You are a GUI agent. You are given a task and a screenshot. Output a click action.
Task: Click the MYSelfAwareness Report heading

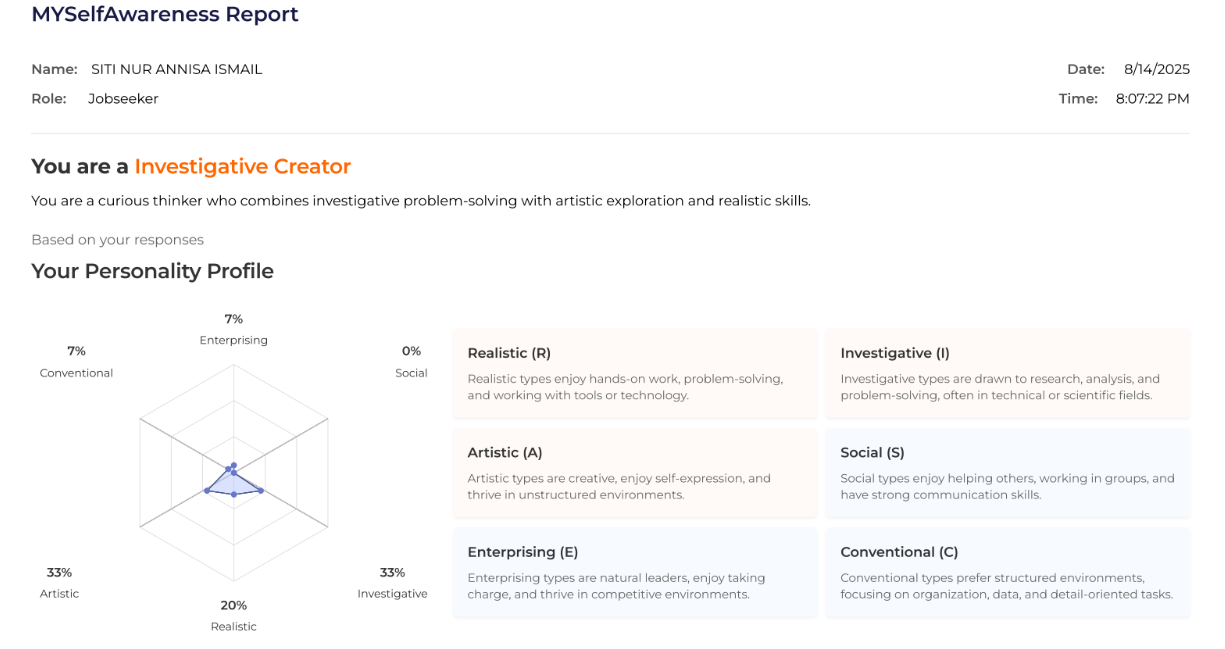pyautogui.click(x=165, y=15)
